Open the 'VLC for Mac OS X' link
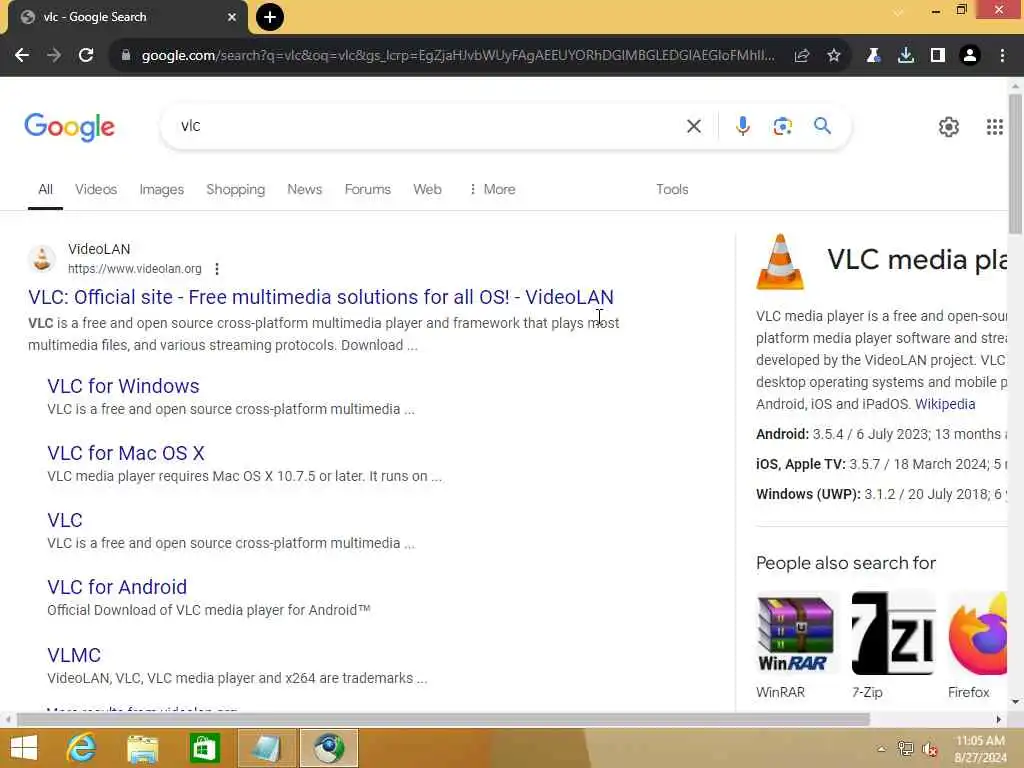The width and height of the screenshot is (1024, 768). pyautogui.click(x=126, y=453)
